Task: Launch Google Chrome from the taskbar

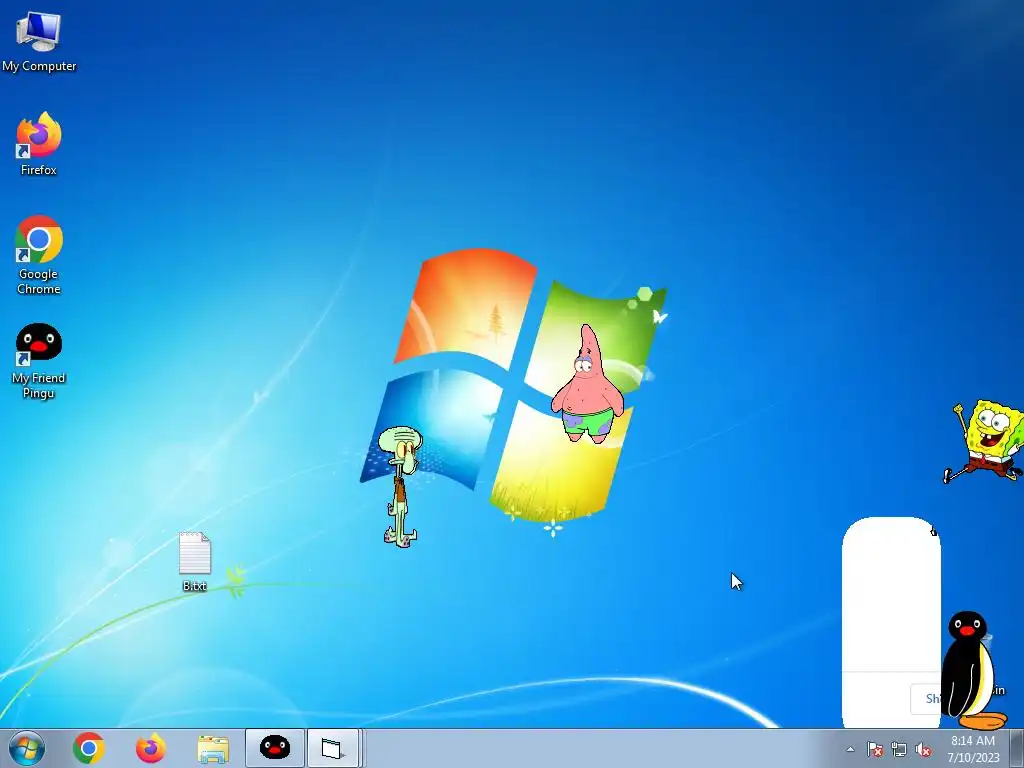Action: coord(89,748)
